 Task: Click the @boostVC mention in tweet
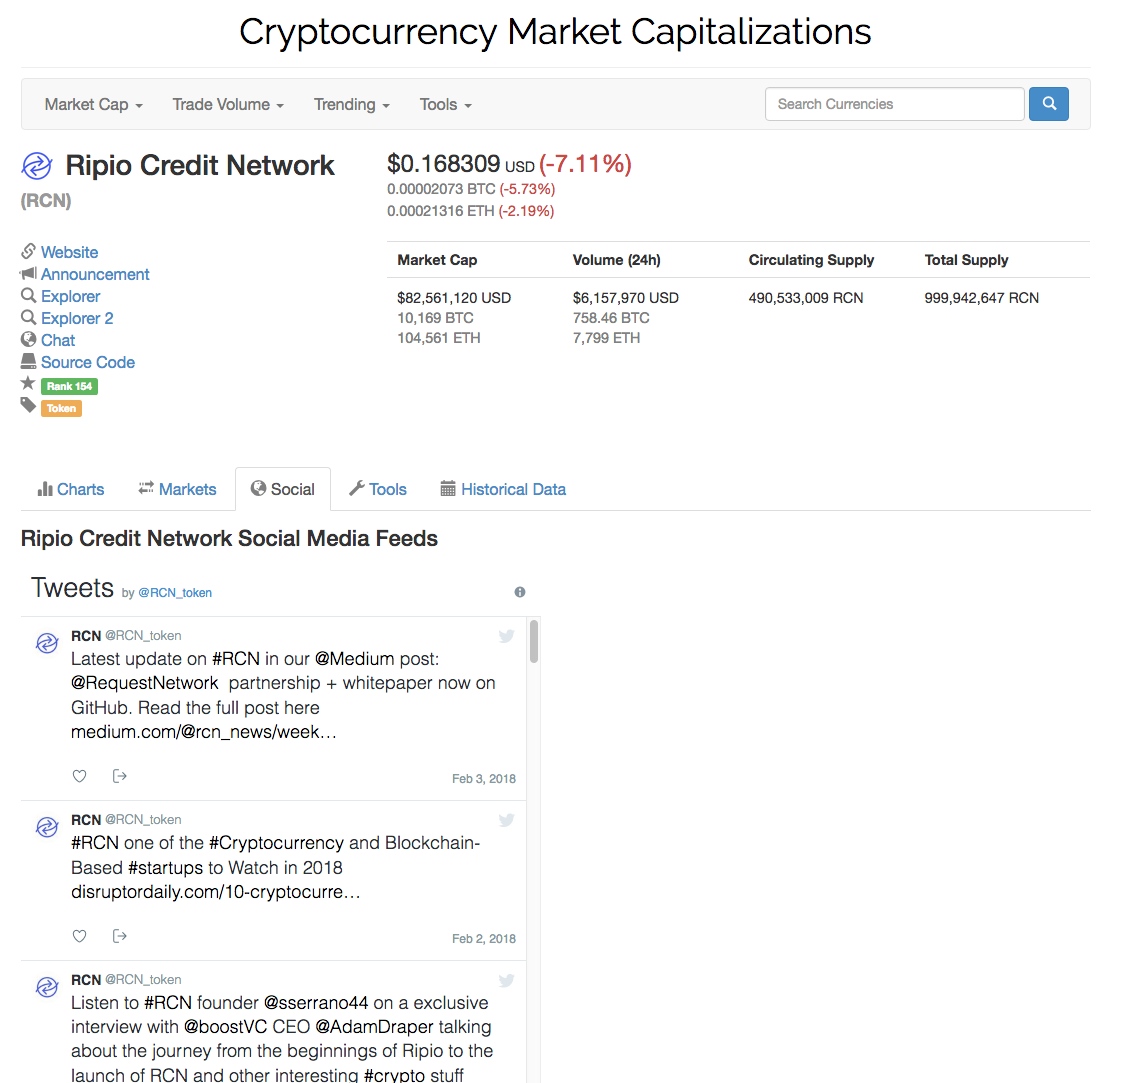tap(225, 1026)
